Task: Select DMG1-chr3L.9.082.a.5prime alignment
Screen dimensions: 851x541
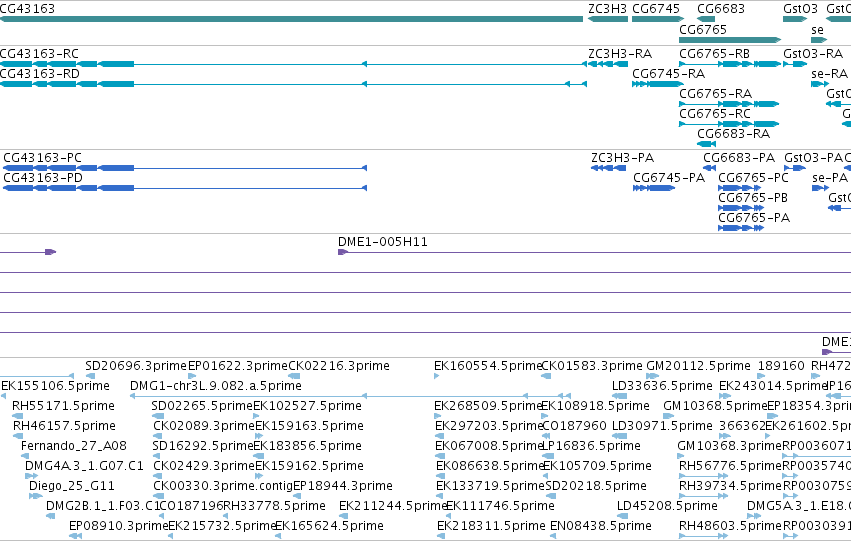Action: [x=350, y=396]
